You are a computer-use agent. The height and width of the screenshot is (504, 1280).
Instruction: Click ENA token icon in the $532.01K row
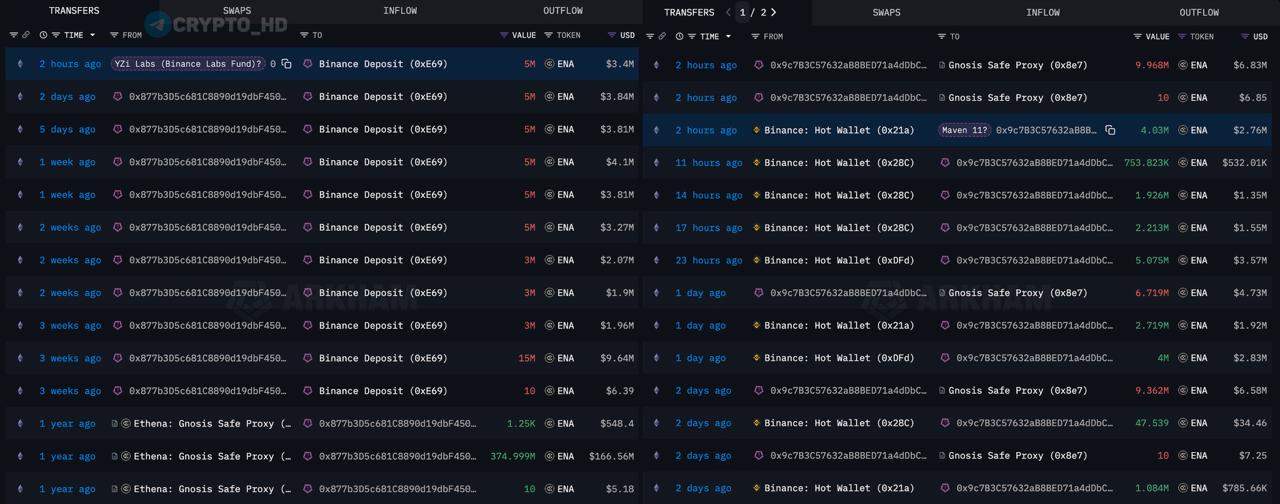click(1183, 162)
